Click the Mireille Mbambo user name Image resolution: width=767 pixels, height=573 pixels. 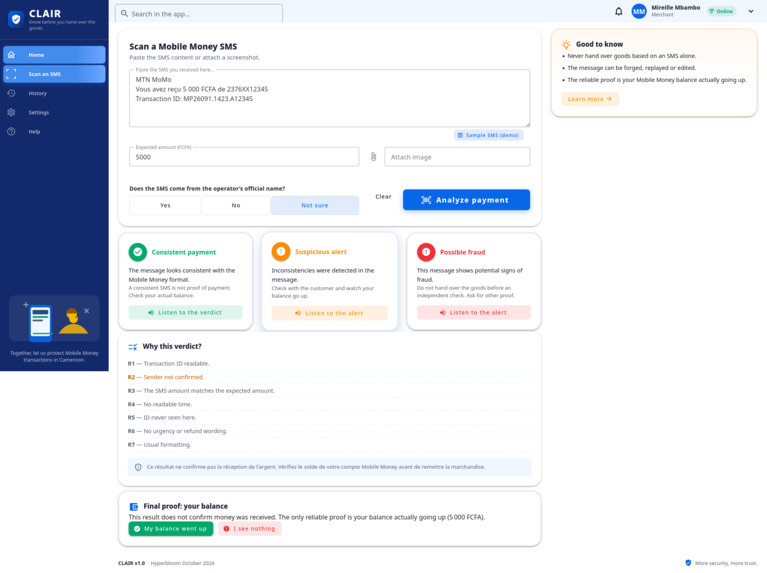(x=676, y=7)
